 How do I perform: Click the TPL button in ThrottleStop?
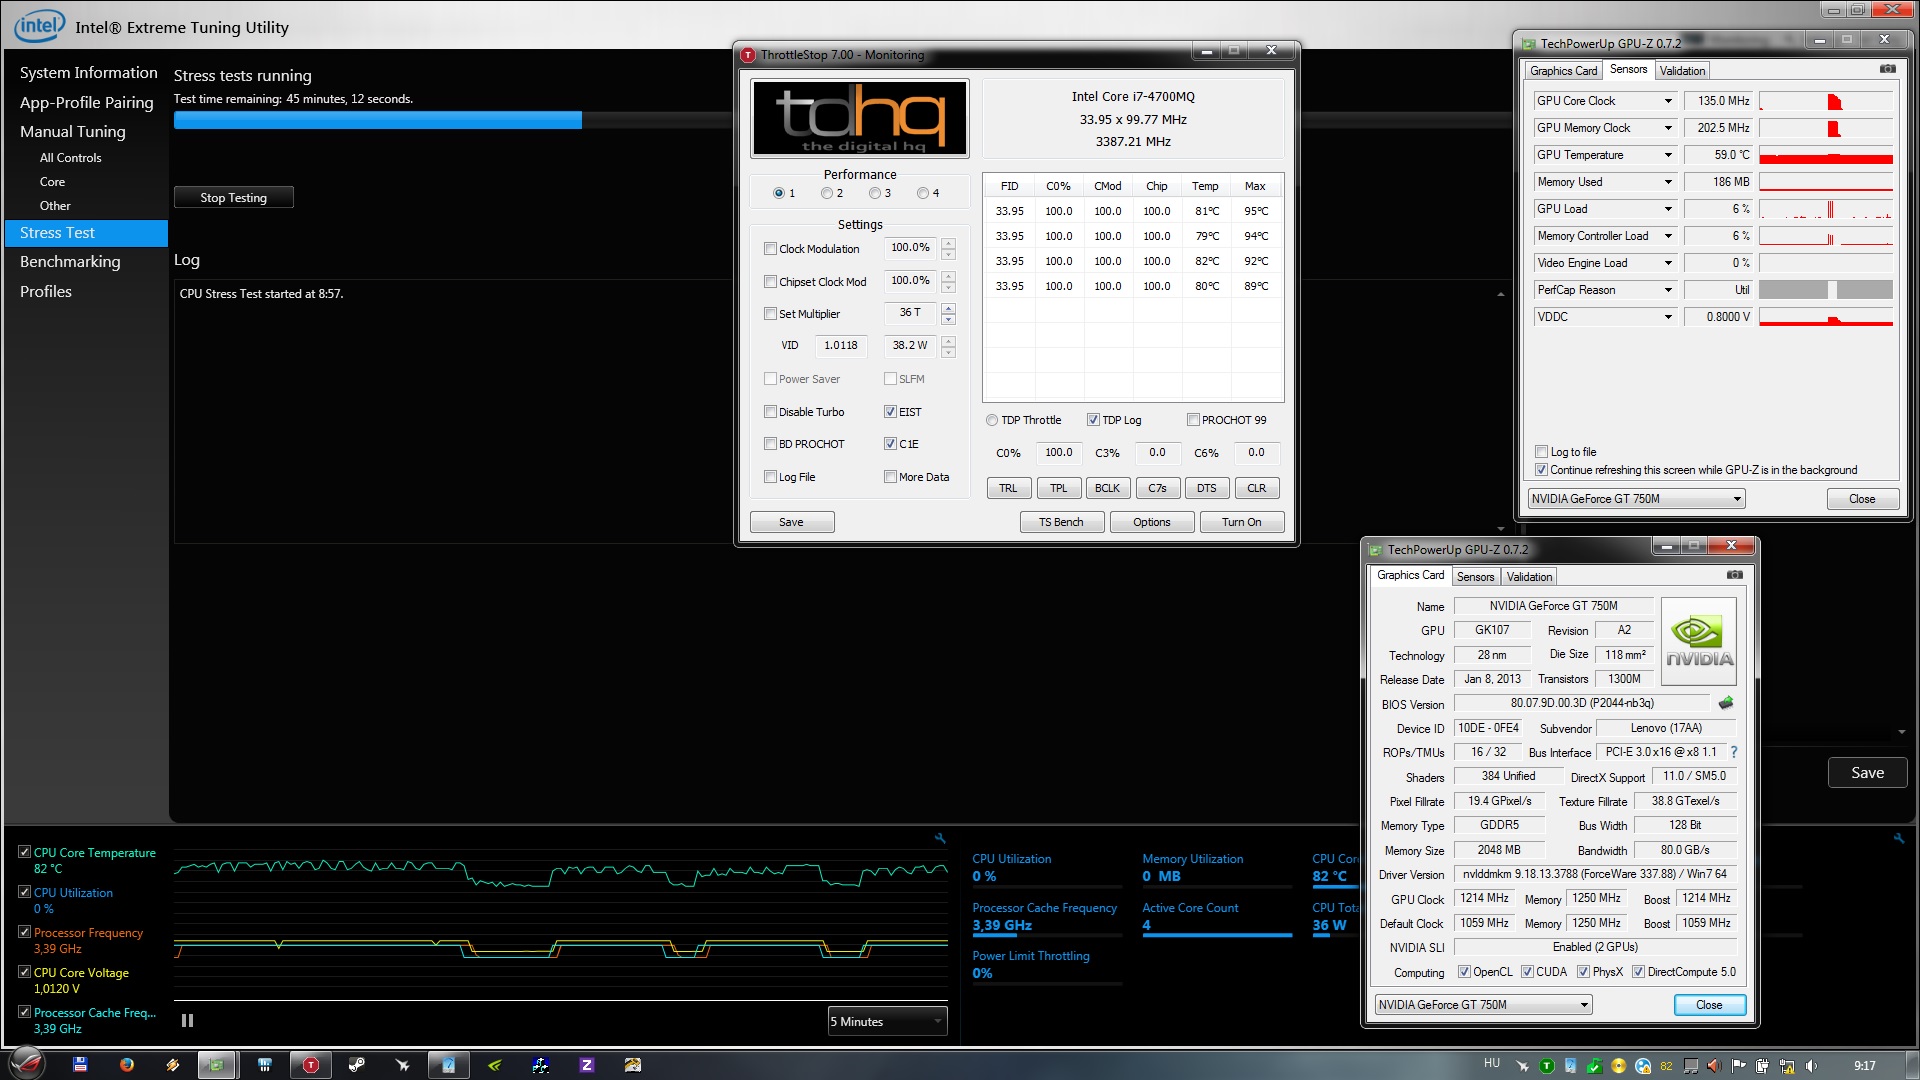click(x=1058, y=488)
